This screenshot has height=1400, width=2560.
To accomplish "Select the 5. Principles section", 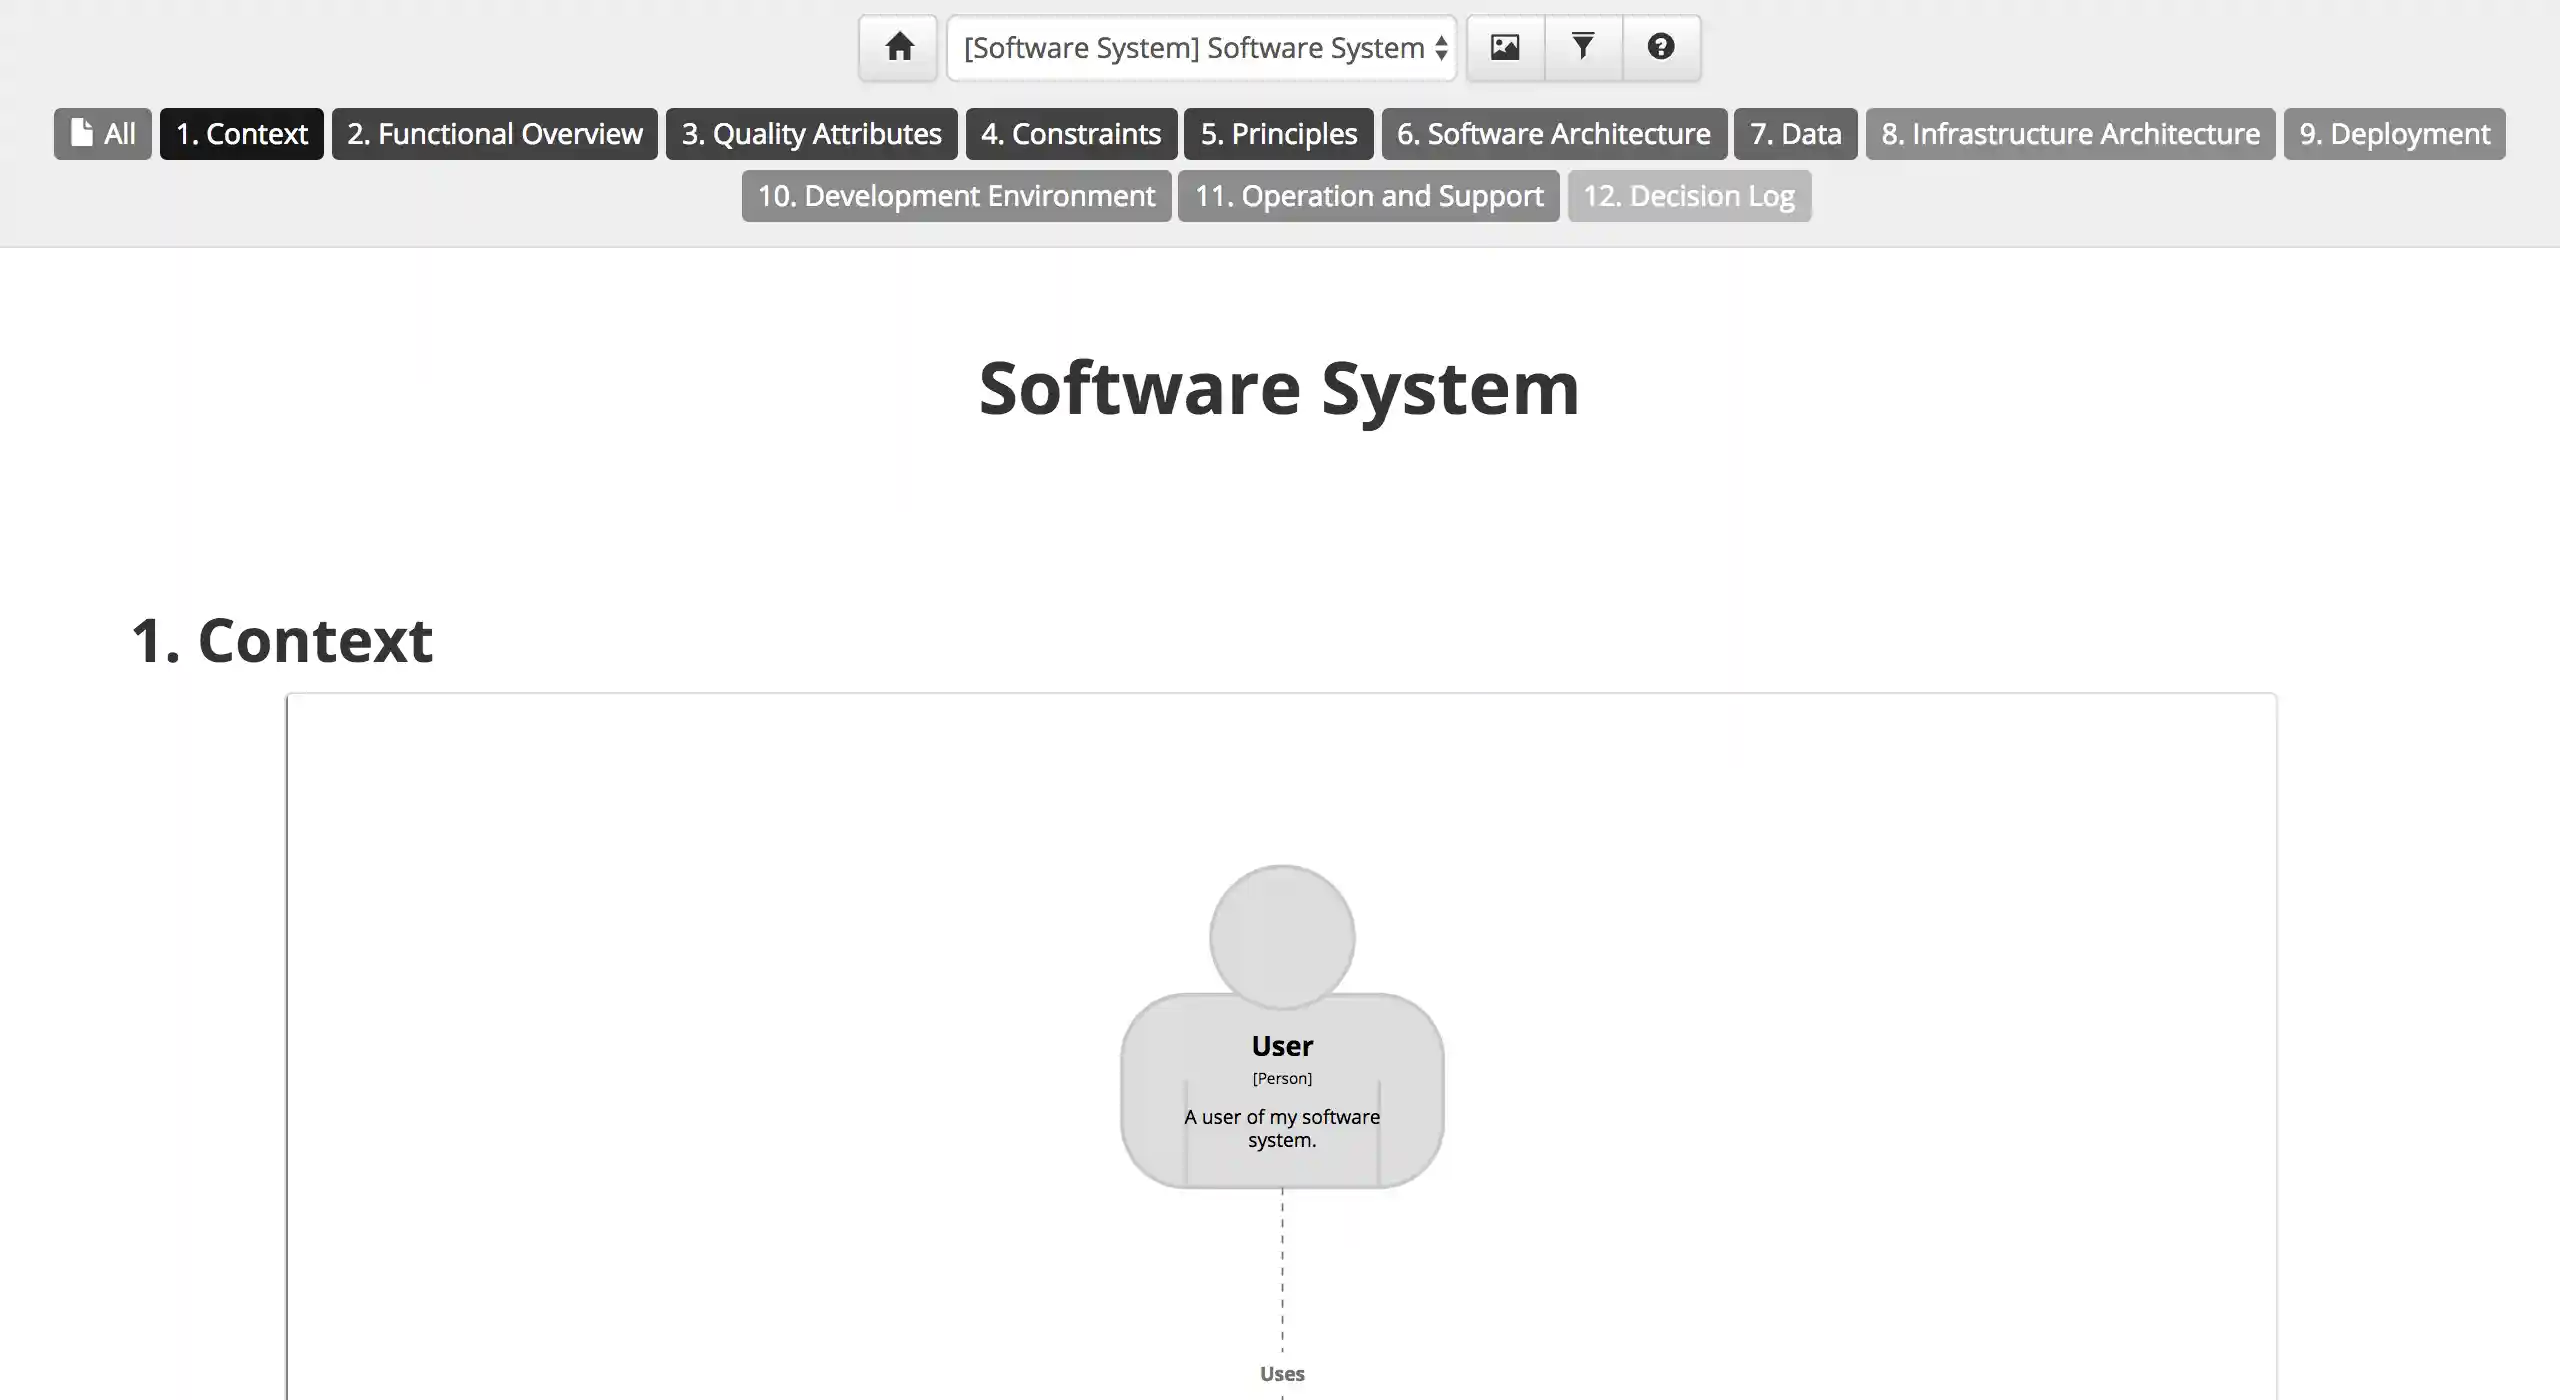I will coord(1278,133).
